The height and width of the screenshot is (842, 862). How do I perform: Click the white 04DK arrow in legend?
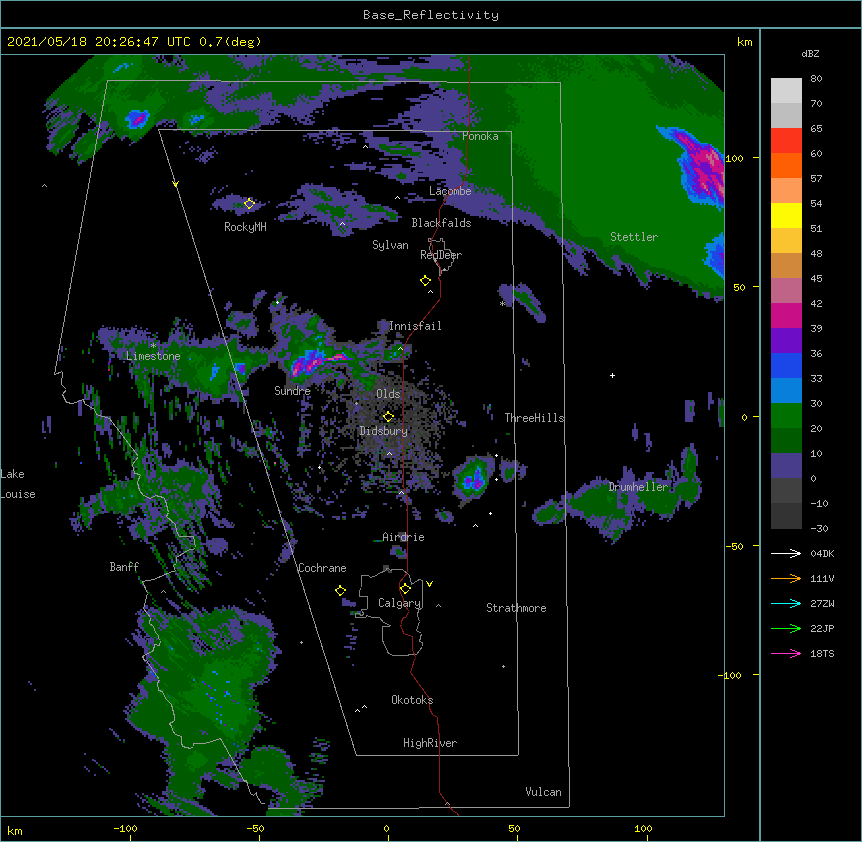[786, 553]
